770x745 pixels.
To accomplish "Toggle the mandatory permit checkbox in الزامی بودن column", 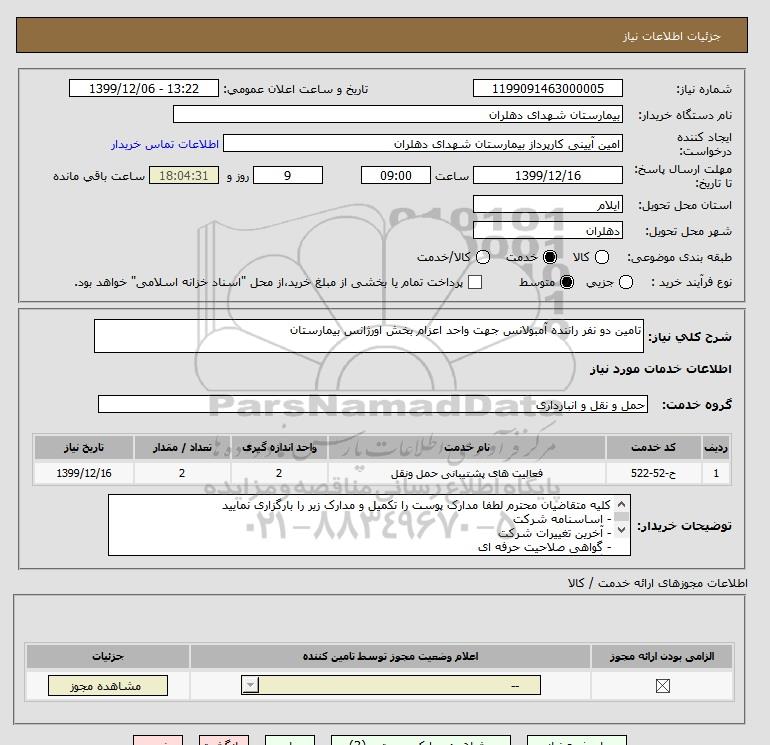I will click(x=662, y=686).
